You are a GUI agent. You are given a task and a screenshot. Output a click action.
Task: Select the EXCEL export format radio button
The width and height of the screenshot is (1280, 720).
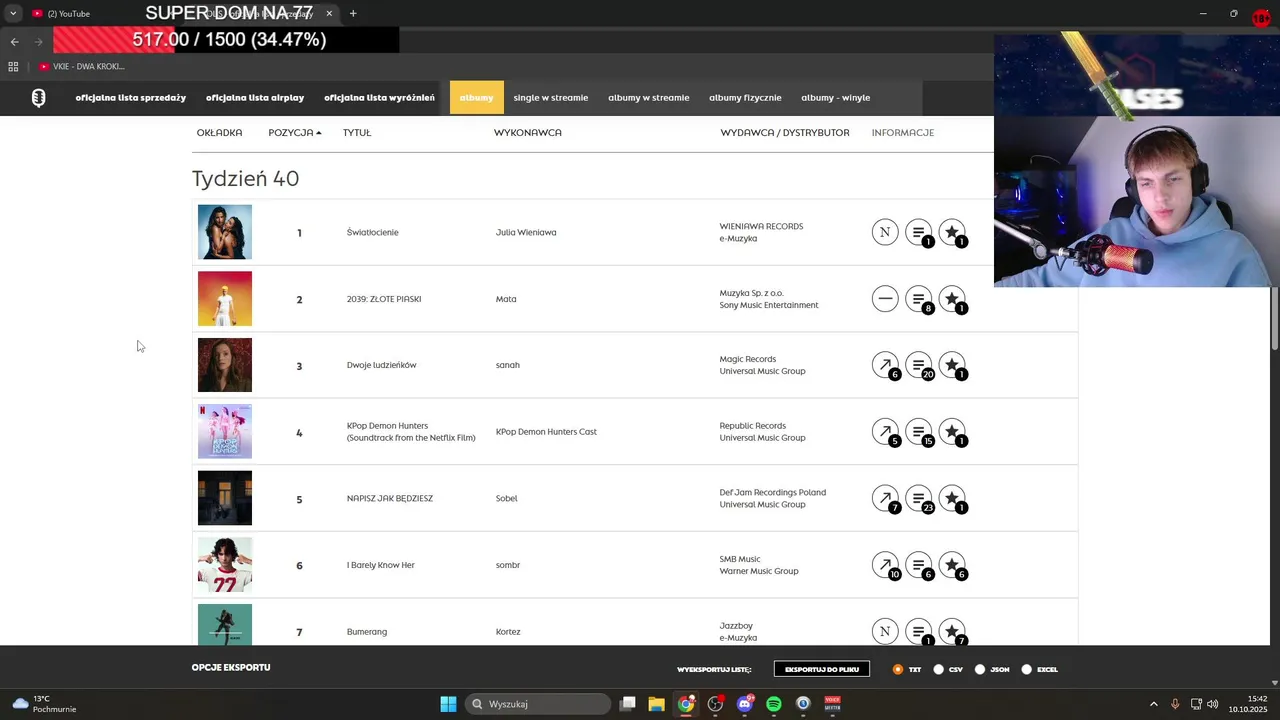(x=1026, y=669)
